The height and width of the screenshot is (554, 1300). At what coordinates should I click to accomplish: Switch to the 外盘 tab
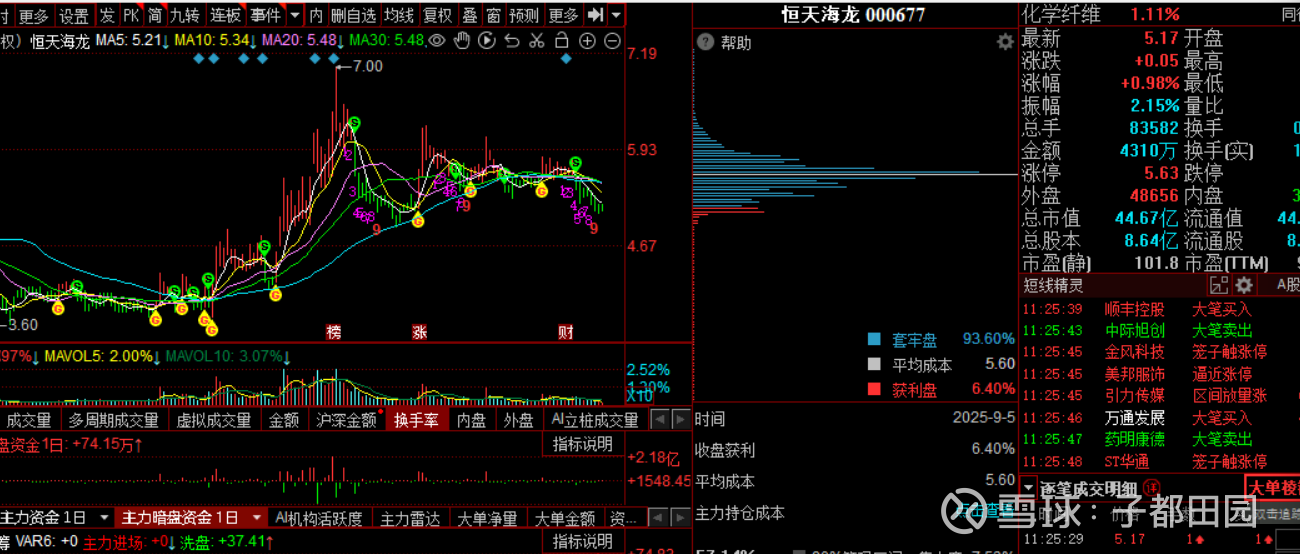click(x=518, y=420)
